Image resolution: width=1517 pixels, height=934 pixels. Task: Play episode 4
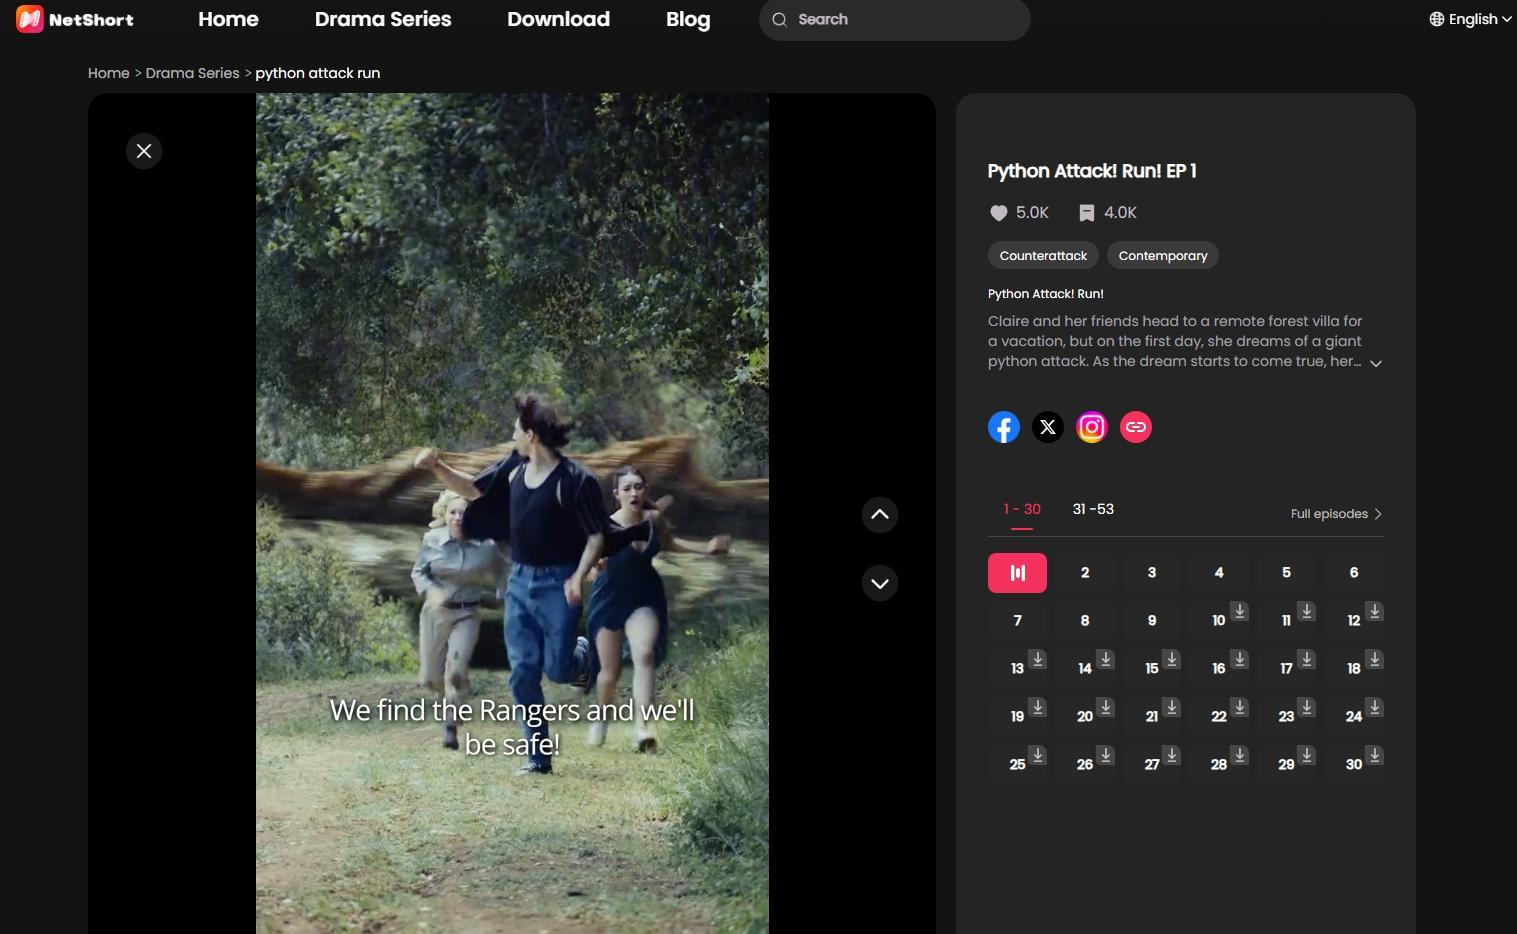point(1219,573)
